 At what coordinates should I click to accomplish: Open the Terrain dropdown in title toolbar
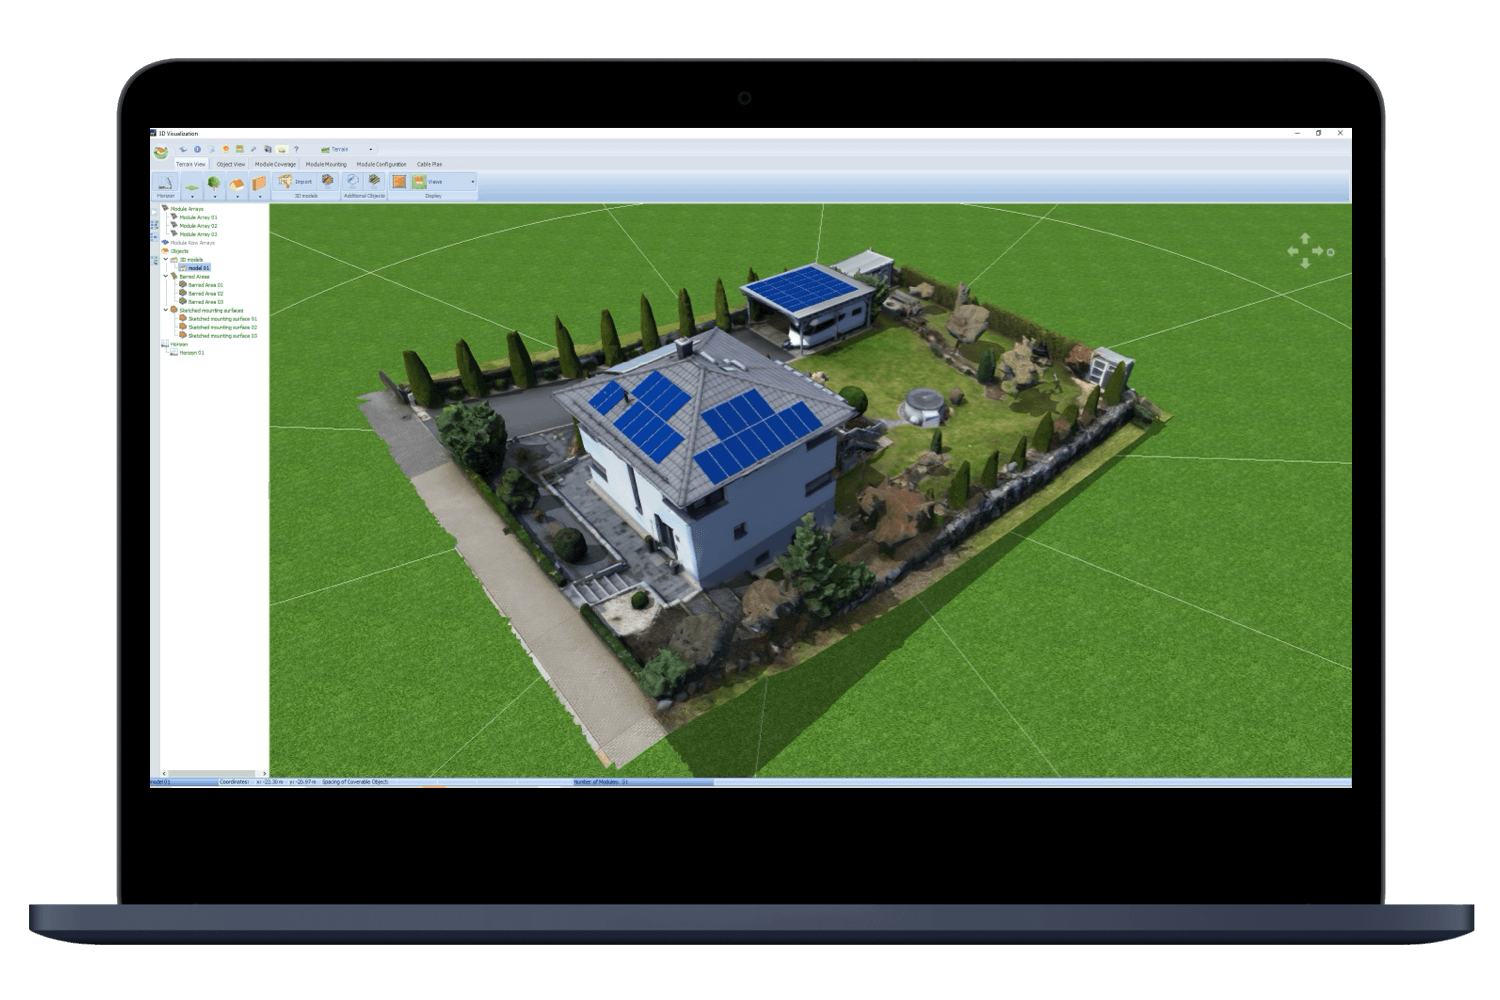[x=371, y=149]
